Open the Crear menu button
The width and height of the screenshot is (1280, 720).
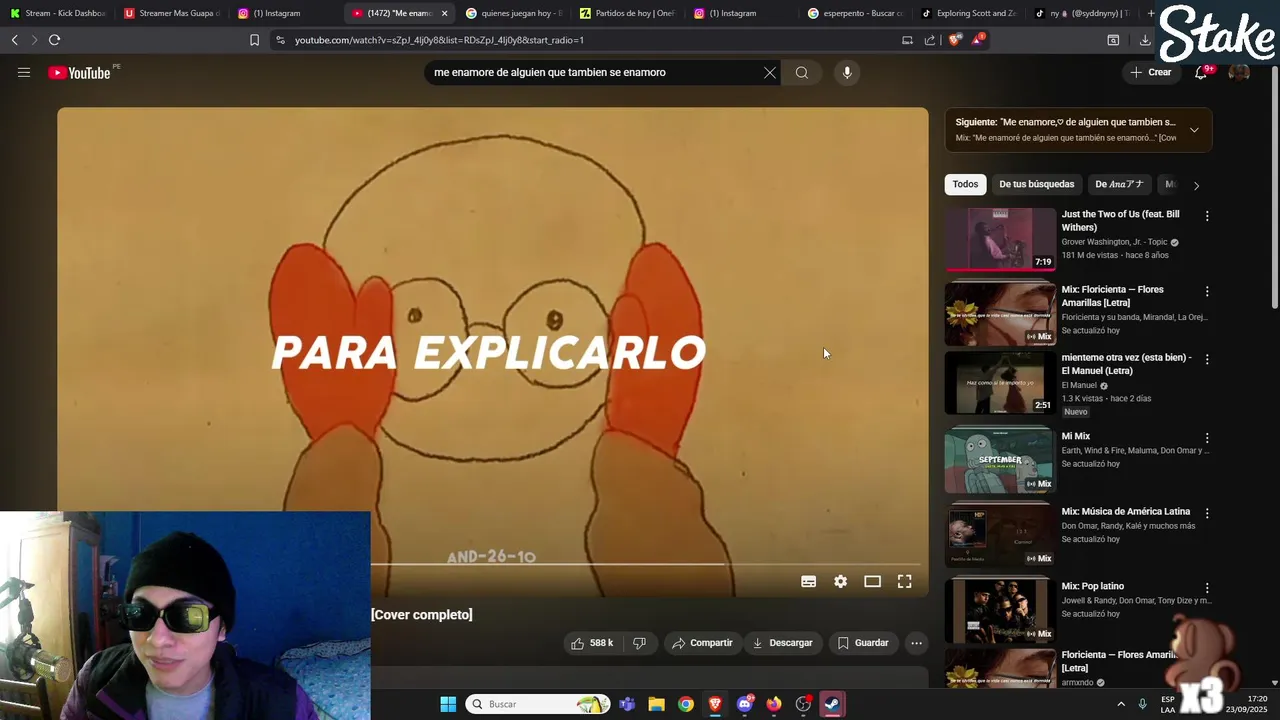(1151, 72)
